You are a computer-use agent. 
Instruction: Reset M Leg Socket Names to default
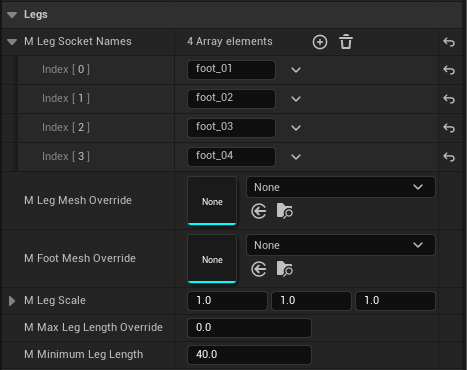point(449,42)
